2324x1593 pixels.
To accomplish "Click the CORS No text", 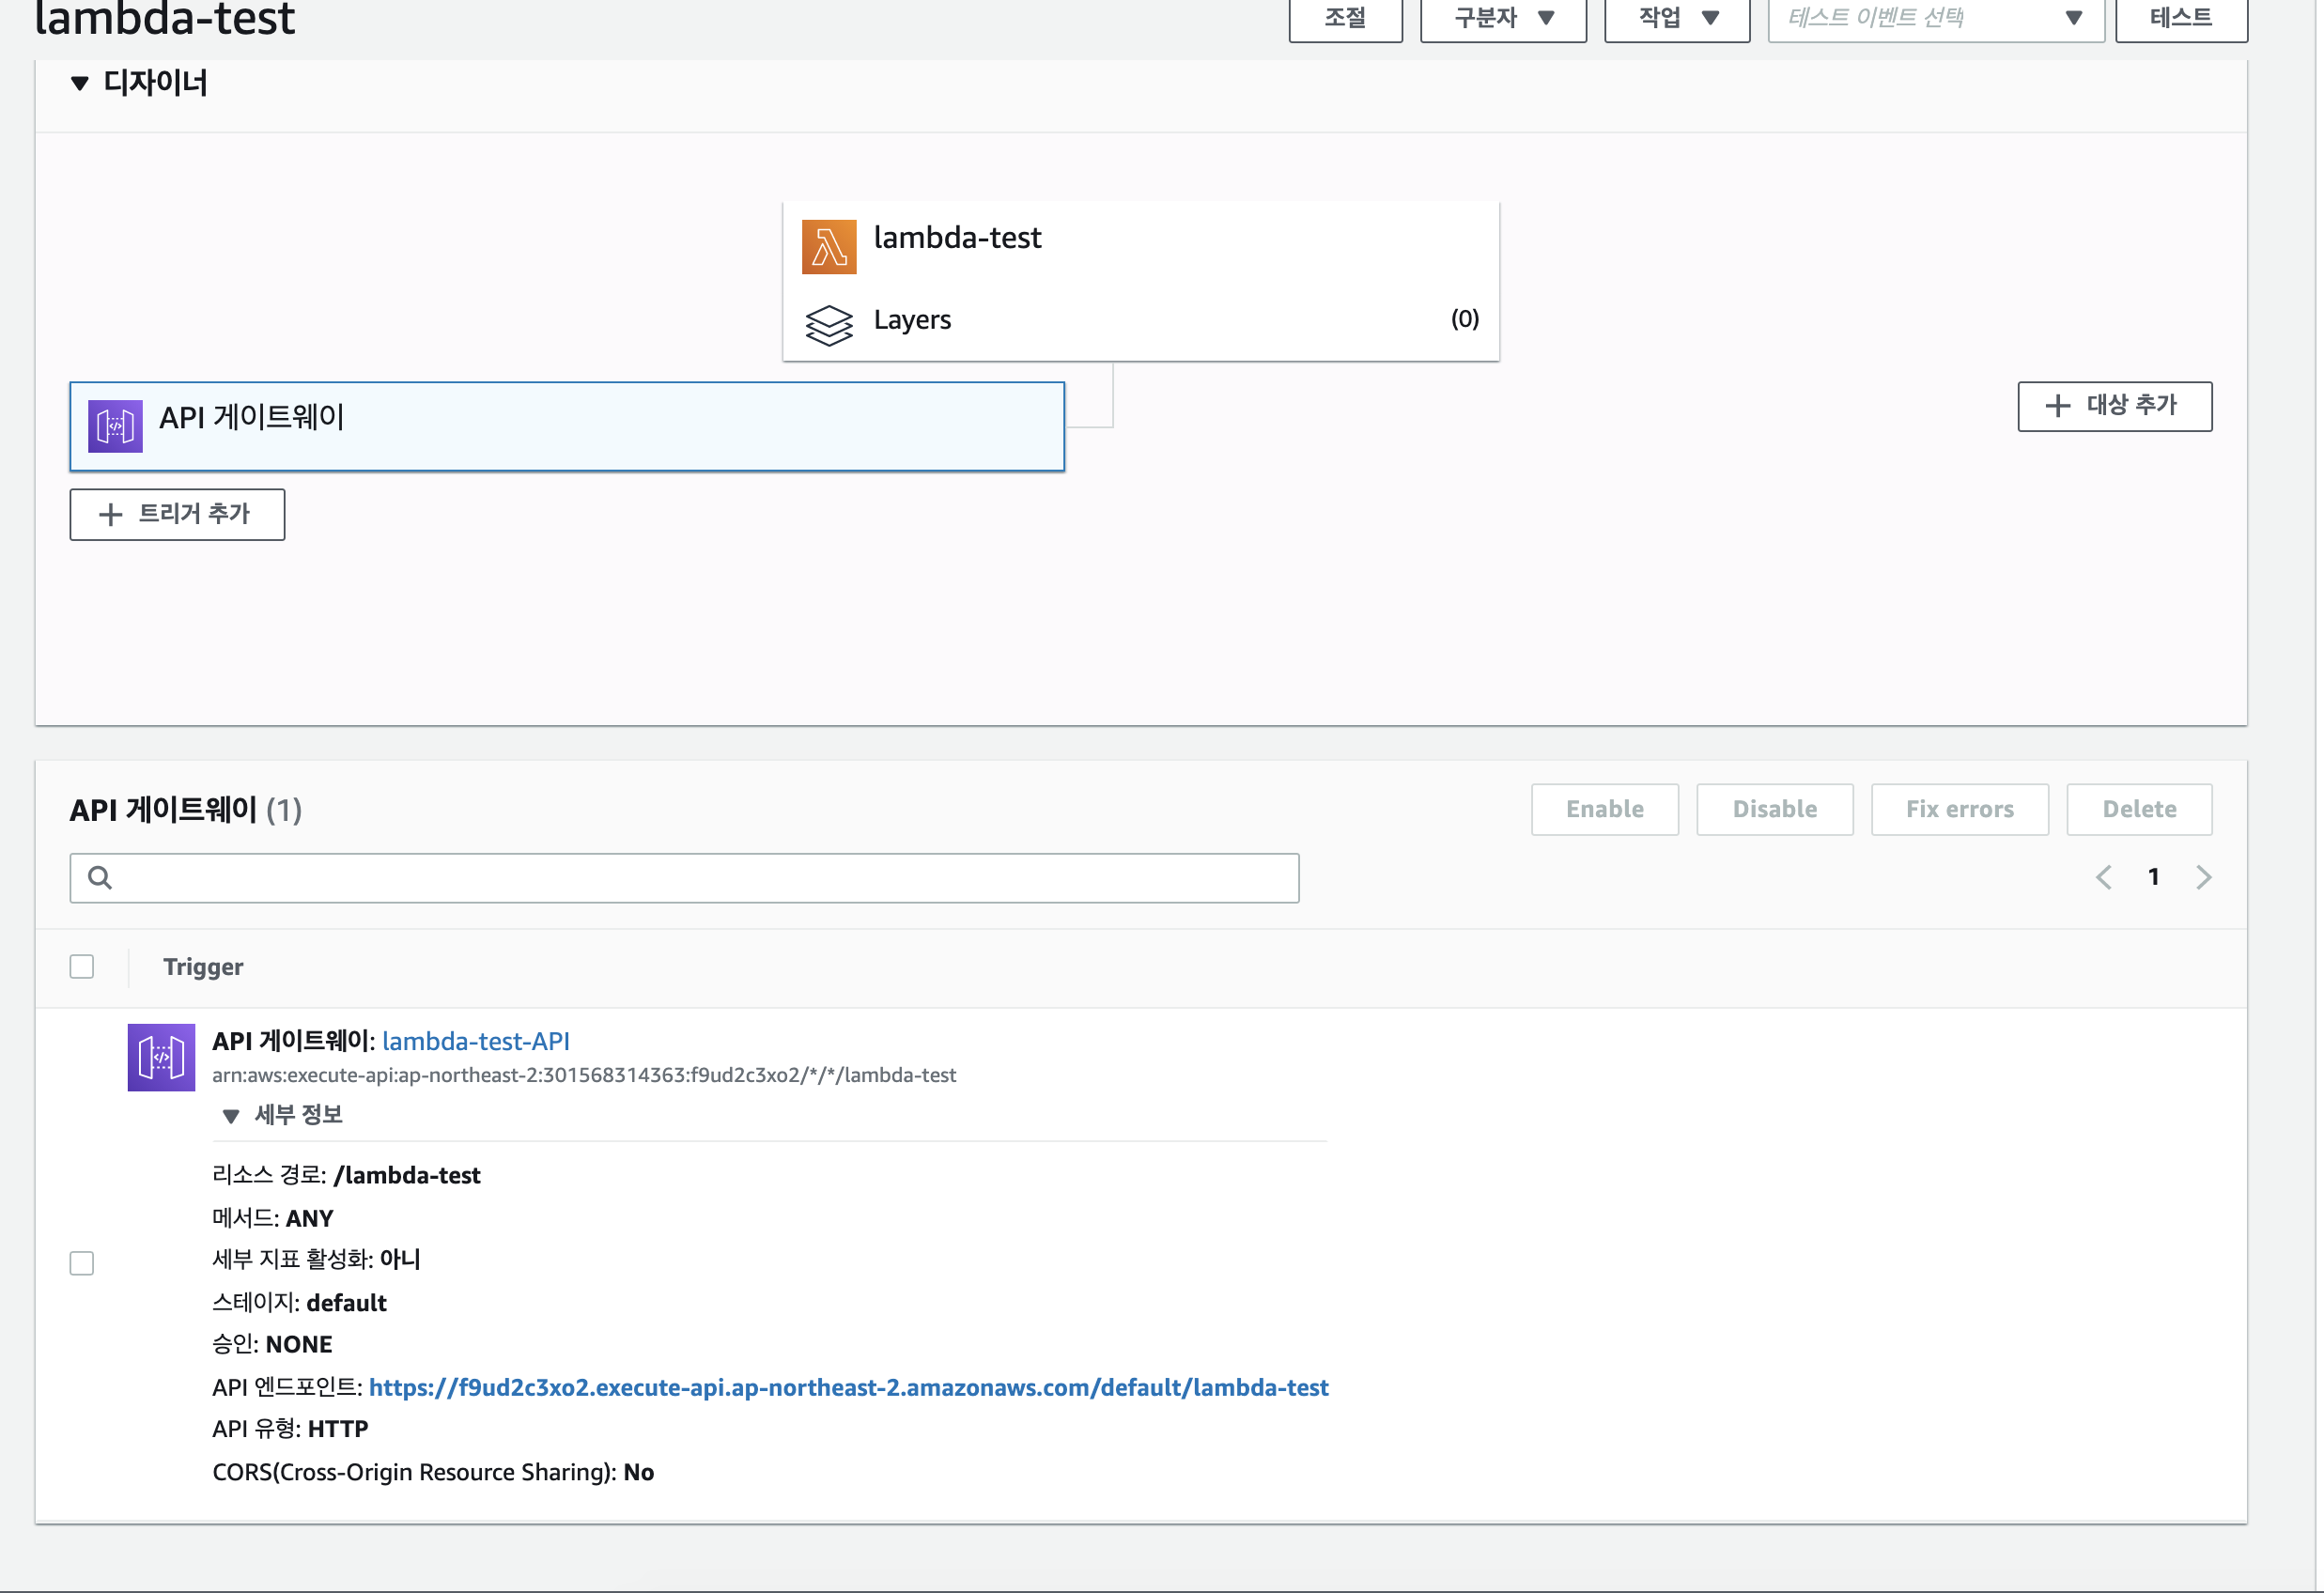I will point(433,1472).
